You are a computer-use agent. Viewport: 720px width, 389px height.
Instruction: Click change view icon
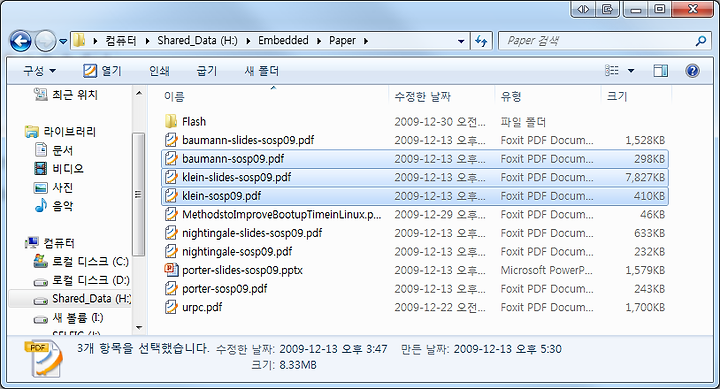612,70
